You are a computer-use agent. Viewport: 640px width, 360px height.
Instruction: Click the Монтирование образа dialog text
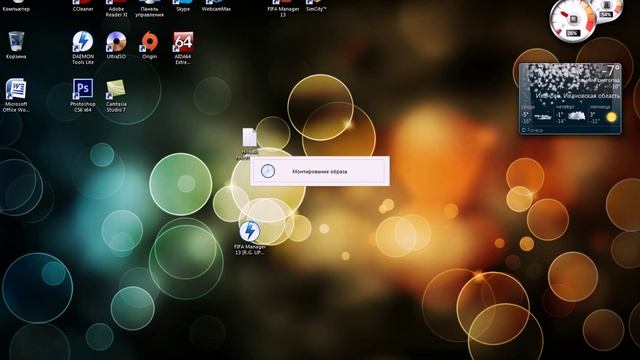pos(320,172)
